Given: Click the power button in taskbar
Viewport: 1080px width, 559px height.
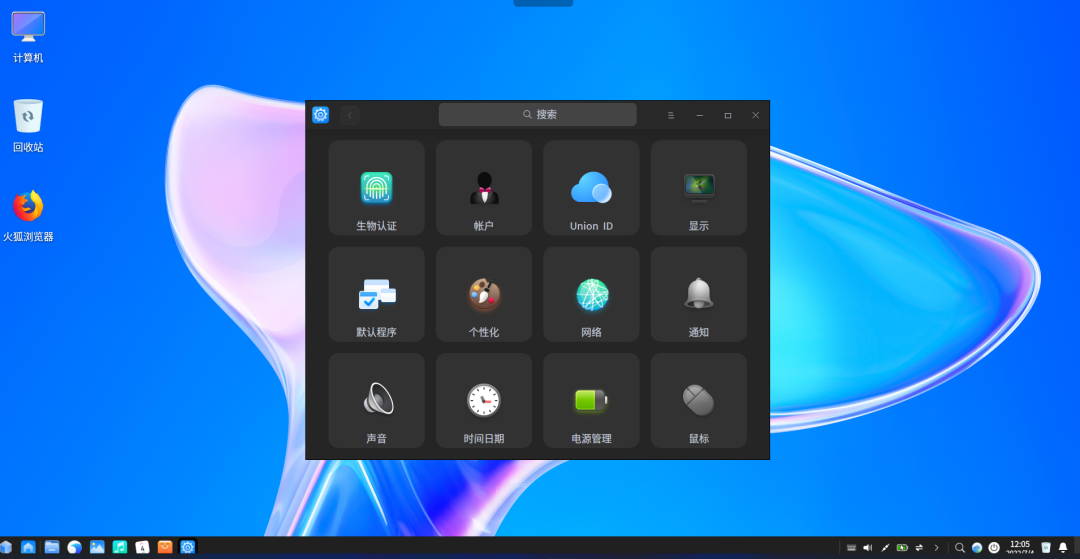Looking at the screenshot, I should [994, 547].
